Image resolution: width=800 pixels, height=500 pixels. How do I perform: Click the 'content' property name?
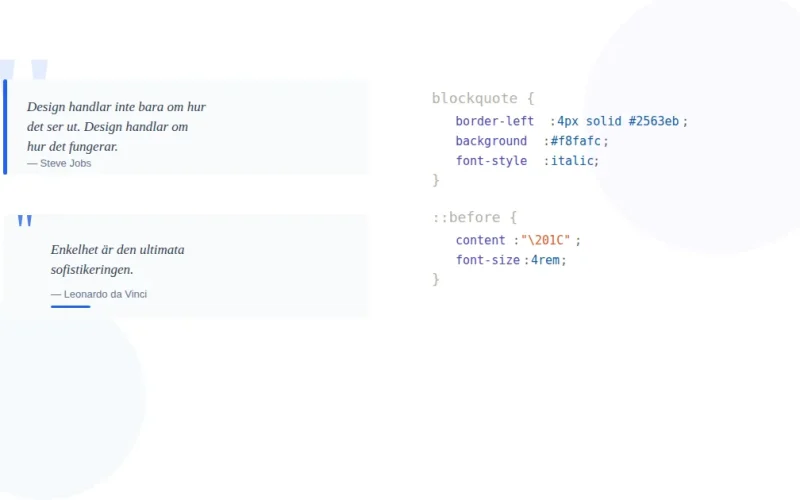pyautogui.click(x=480, y=240)
